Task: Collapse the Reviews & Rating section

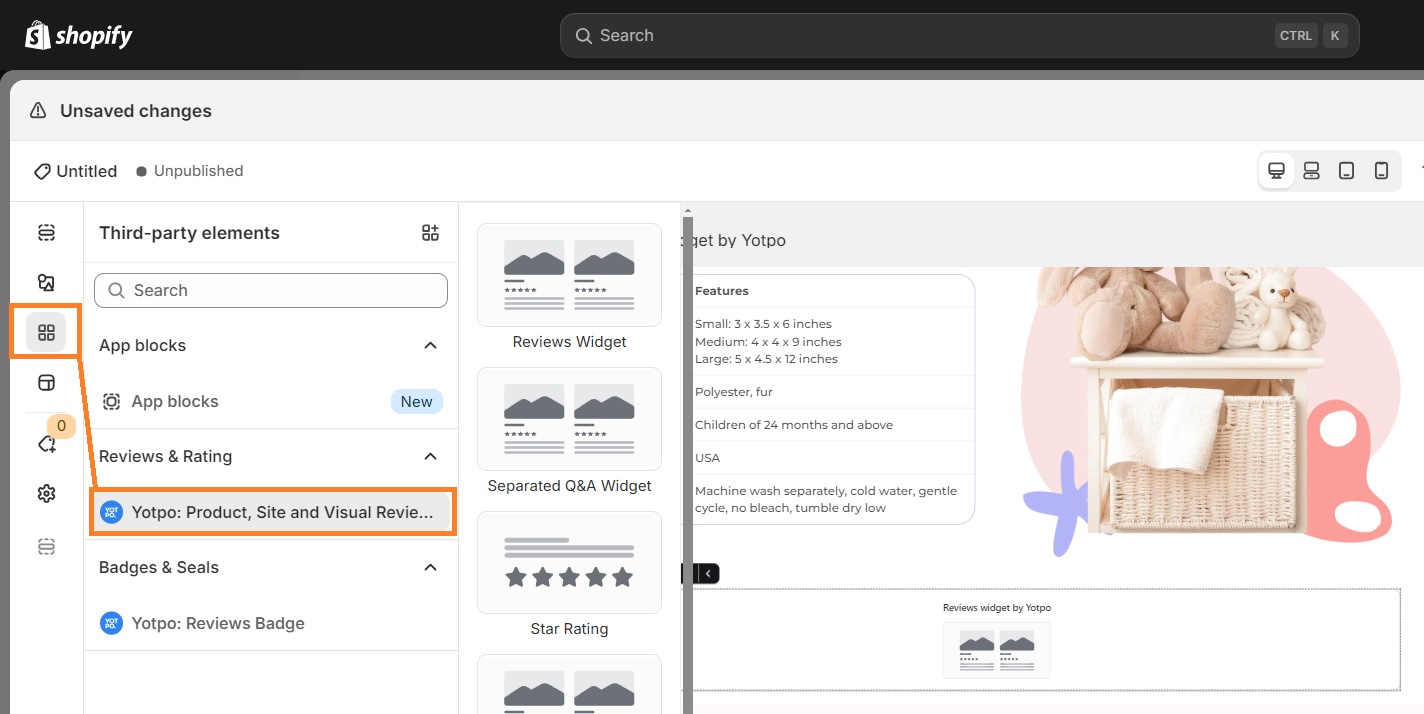Action: [x=430, y=456]
